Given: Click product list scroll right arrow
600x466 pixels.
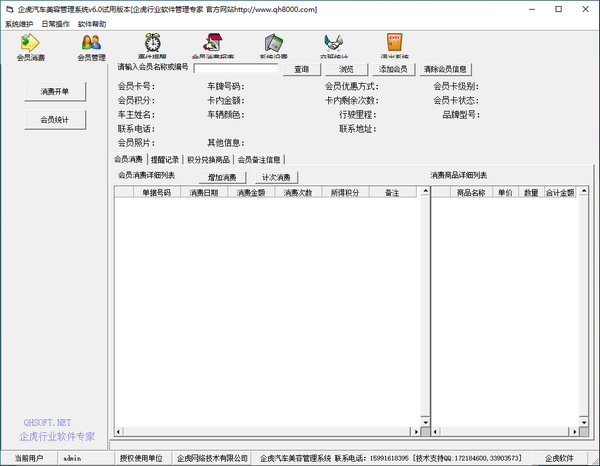Looking at the screenshot, I should pyautogui.click(x=575, y=432).
